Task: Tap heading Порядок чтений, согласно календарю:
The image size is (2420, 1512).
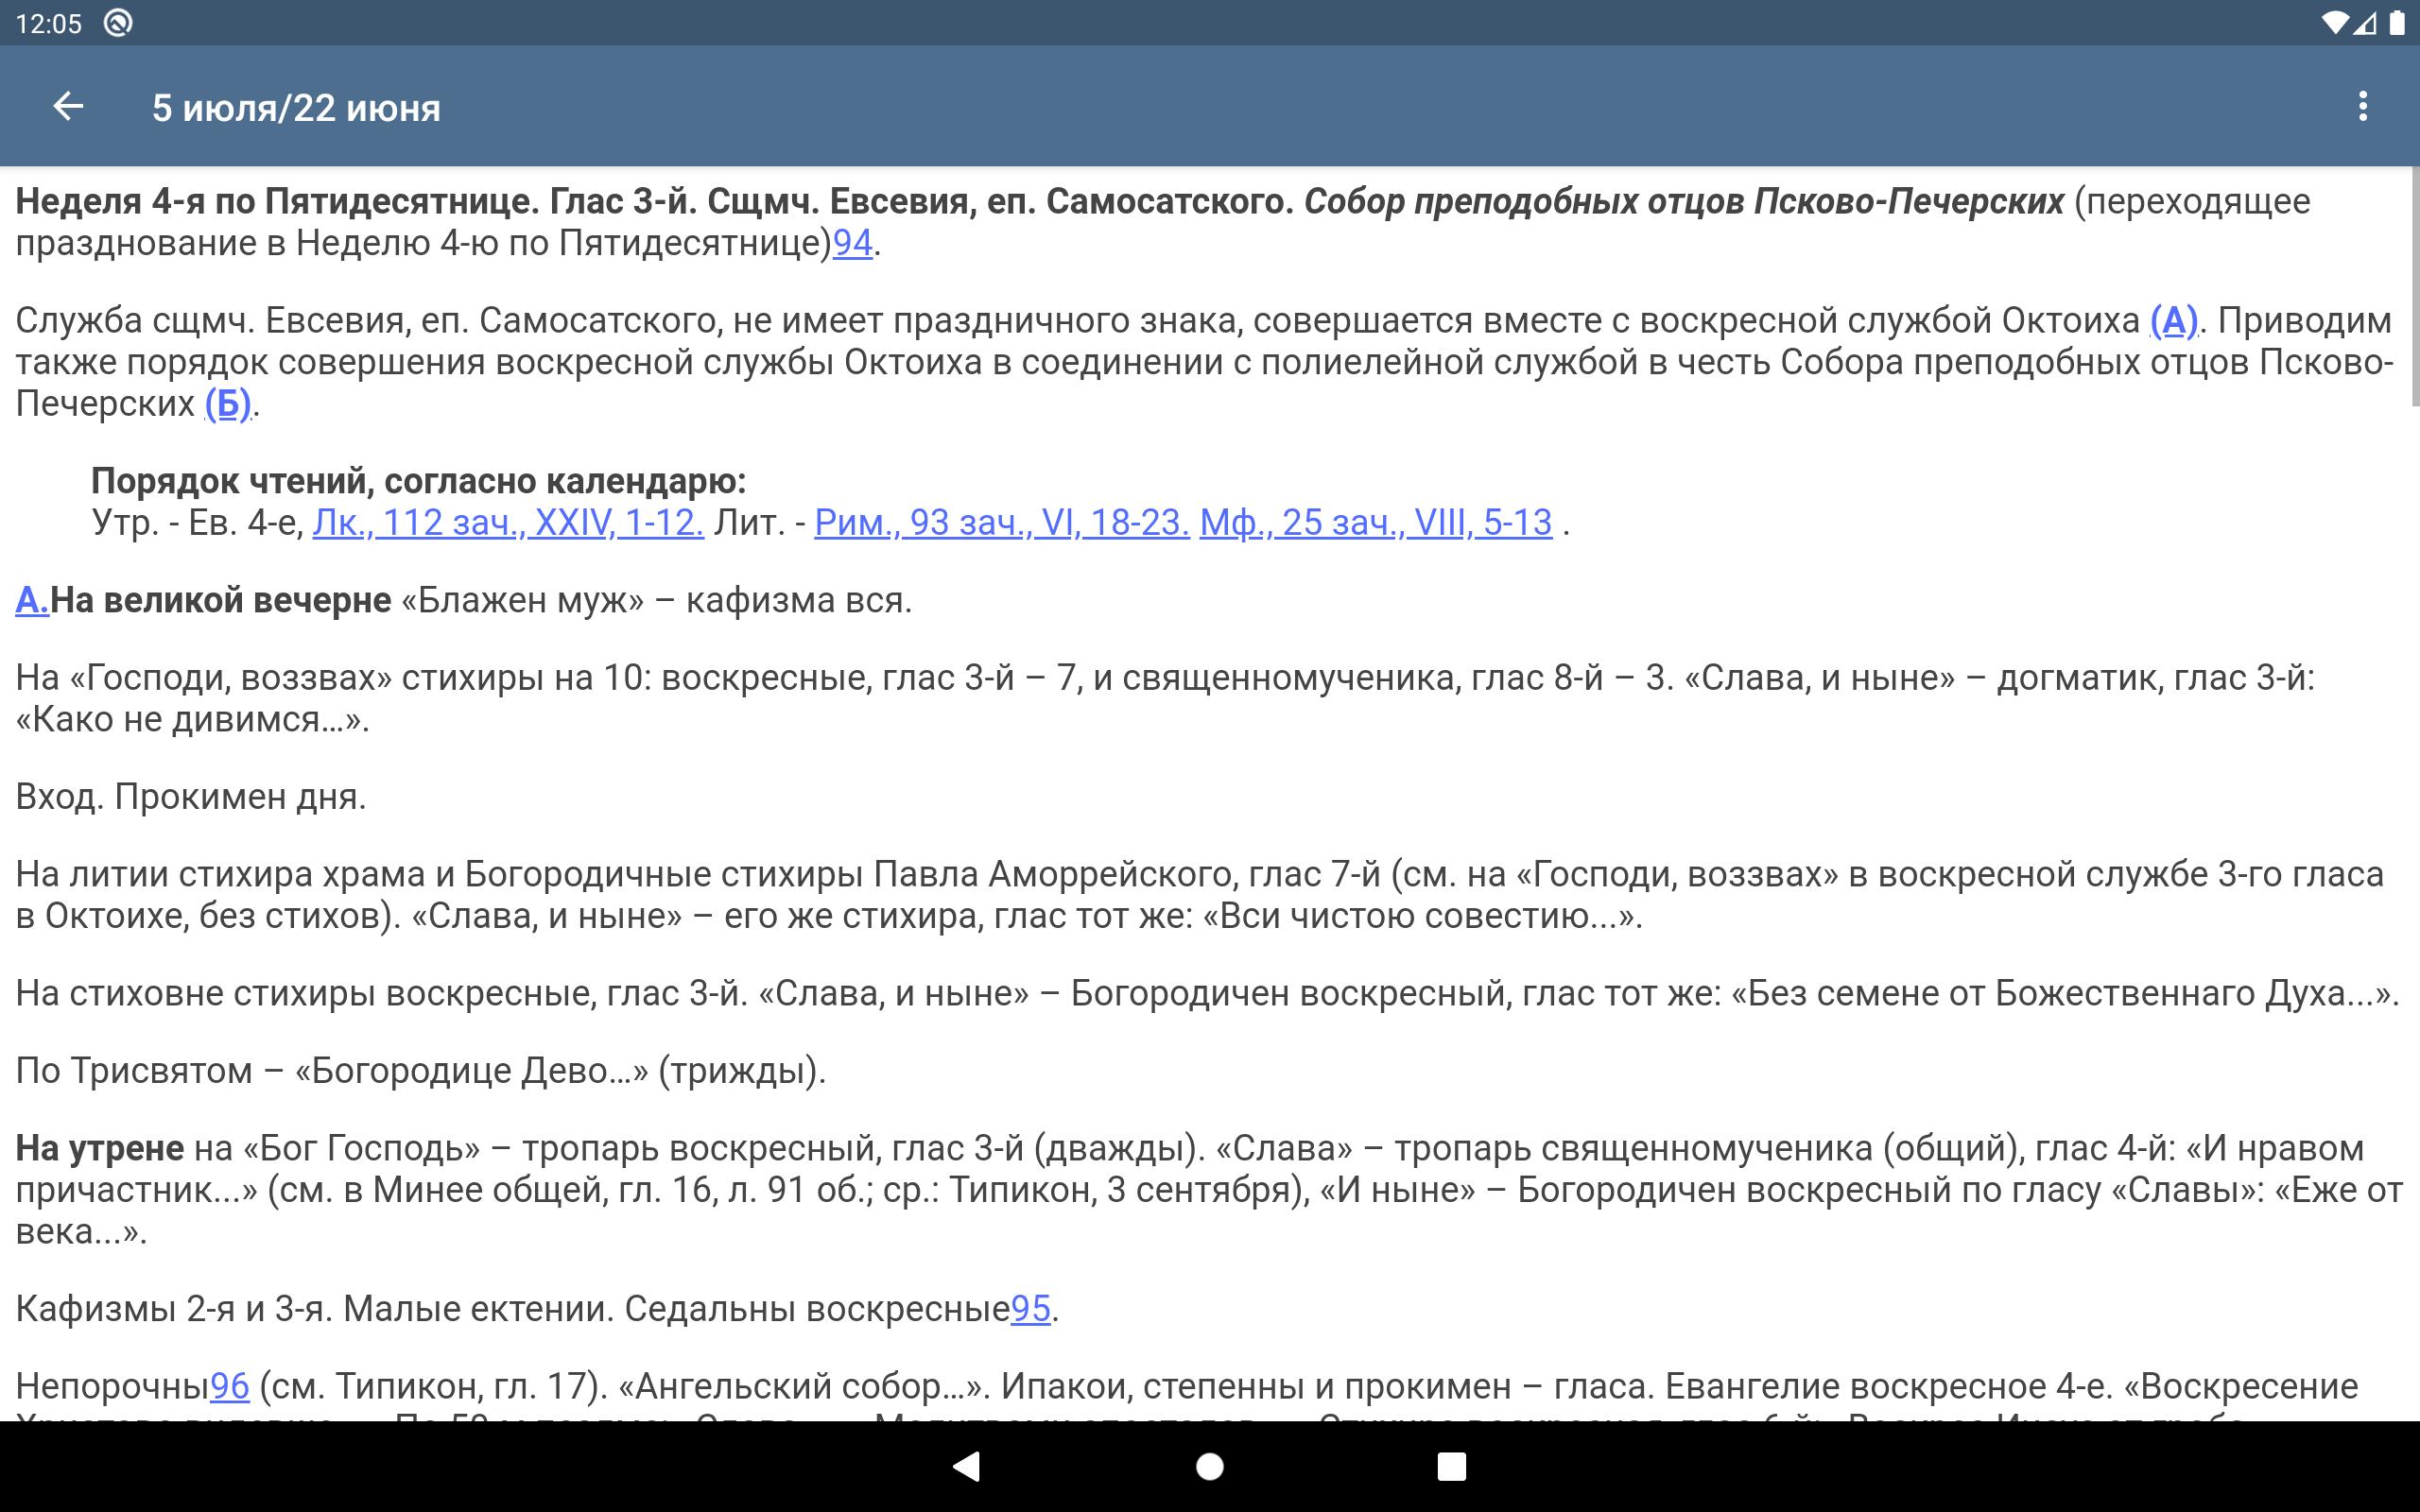Action: coord(419,481)
